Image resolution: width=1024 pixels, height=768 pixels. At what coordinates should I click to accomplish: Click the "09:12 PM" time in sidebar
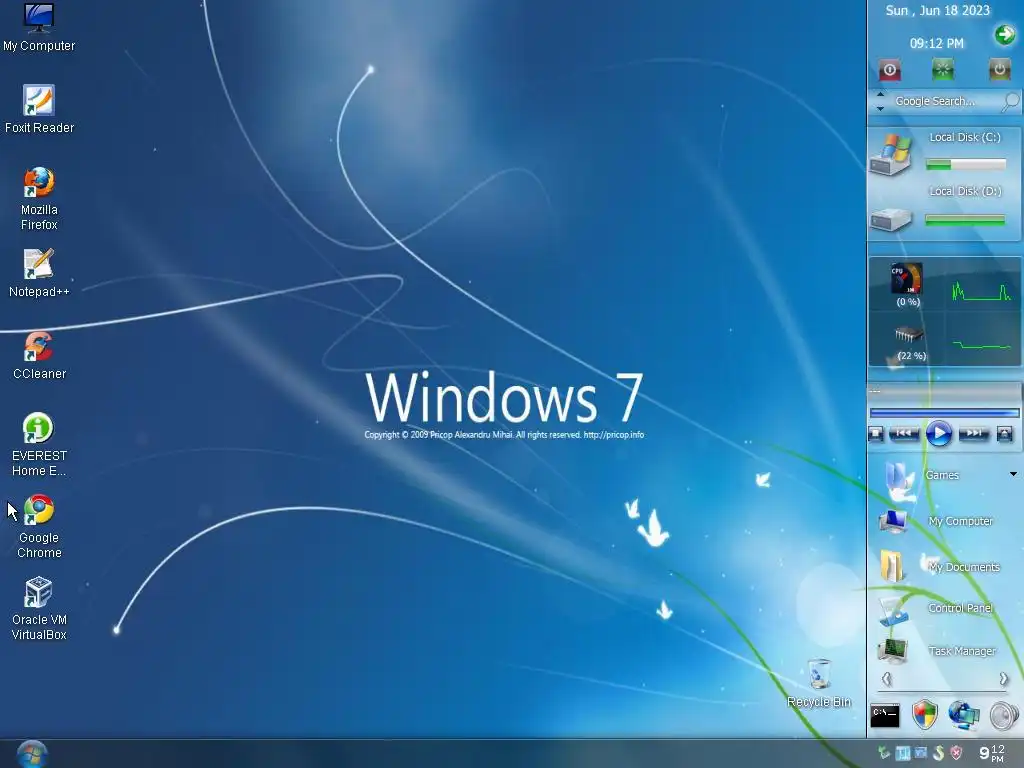[936, 43]
